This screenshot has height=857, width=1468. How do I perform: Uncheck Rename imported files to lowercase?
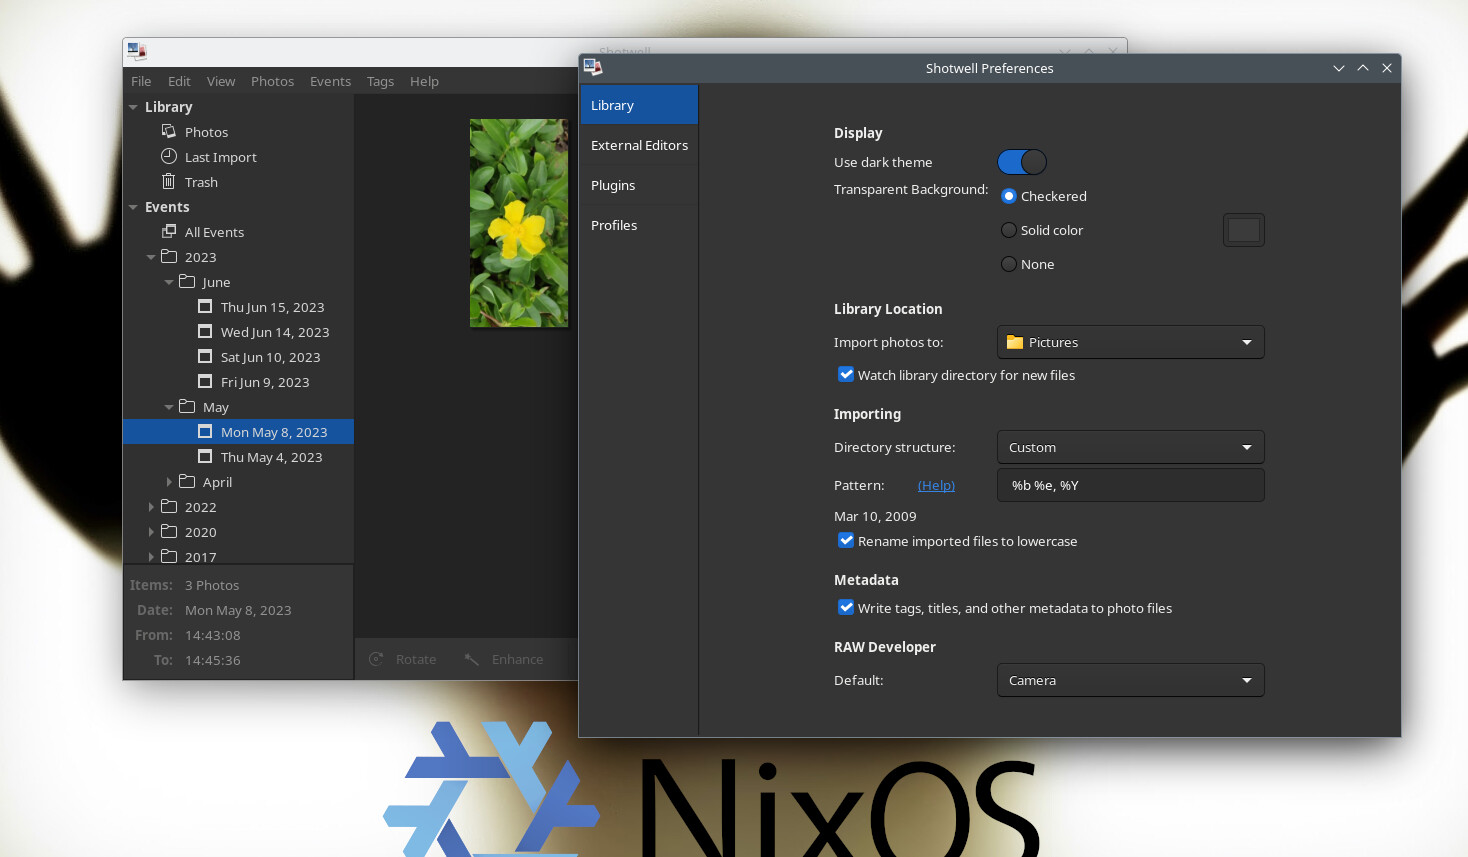pos(846,540)
